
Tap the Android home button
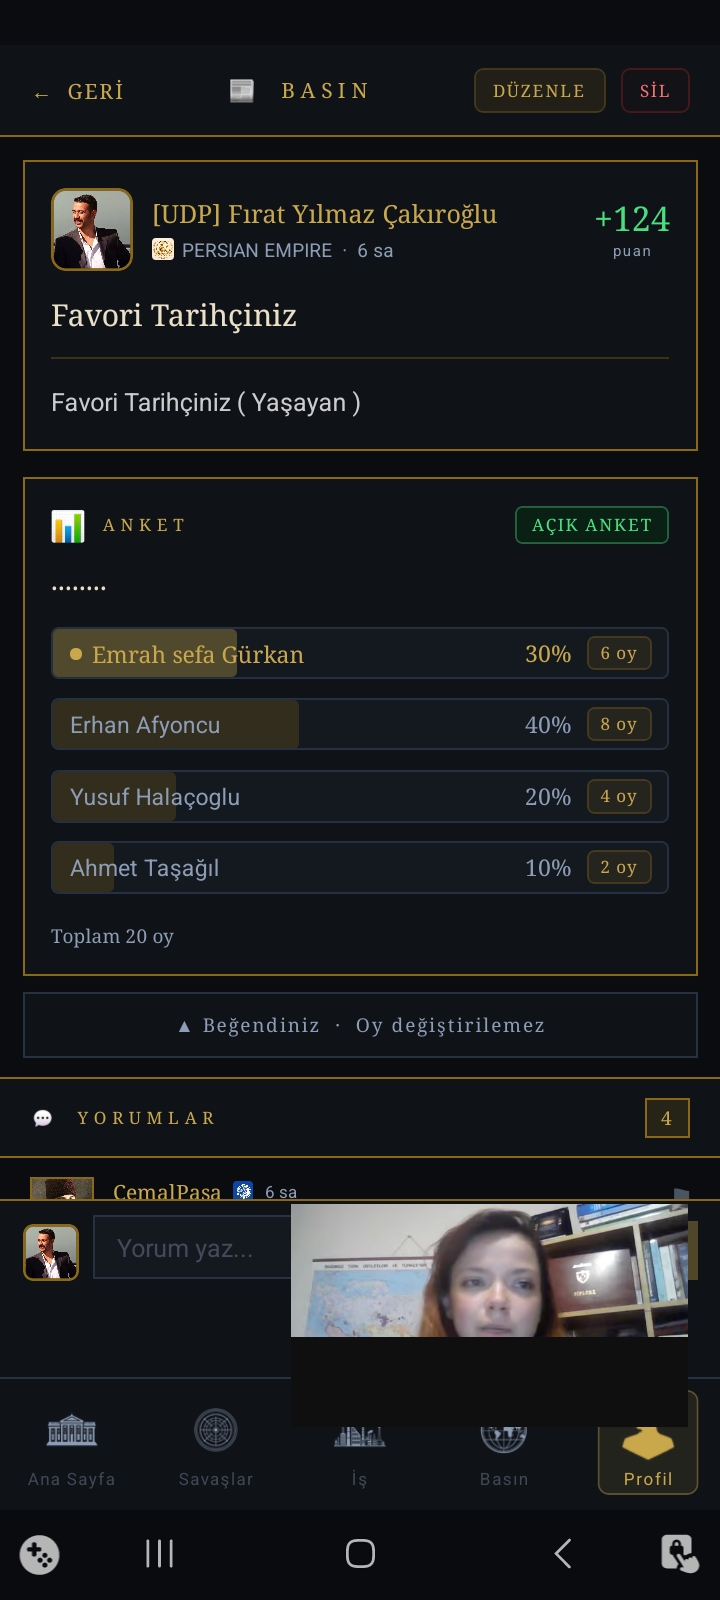(x=360, y=1553)
